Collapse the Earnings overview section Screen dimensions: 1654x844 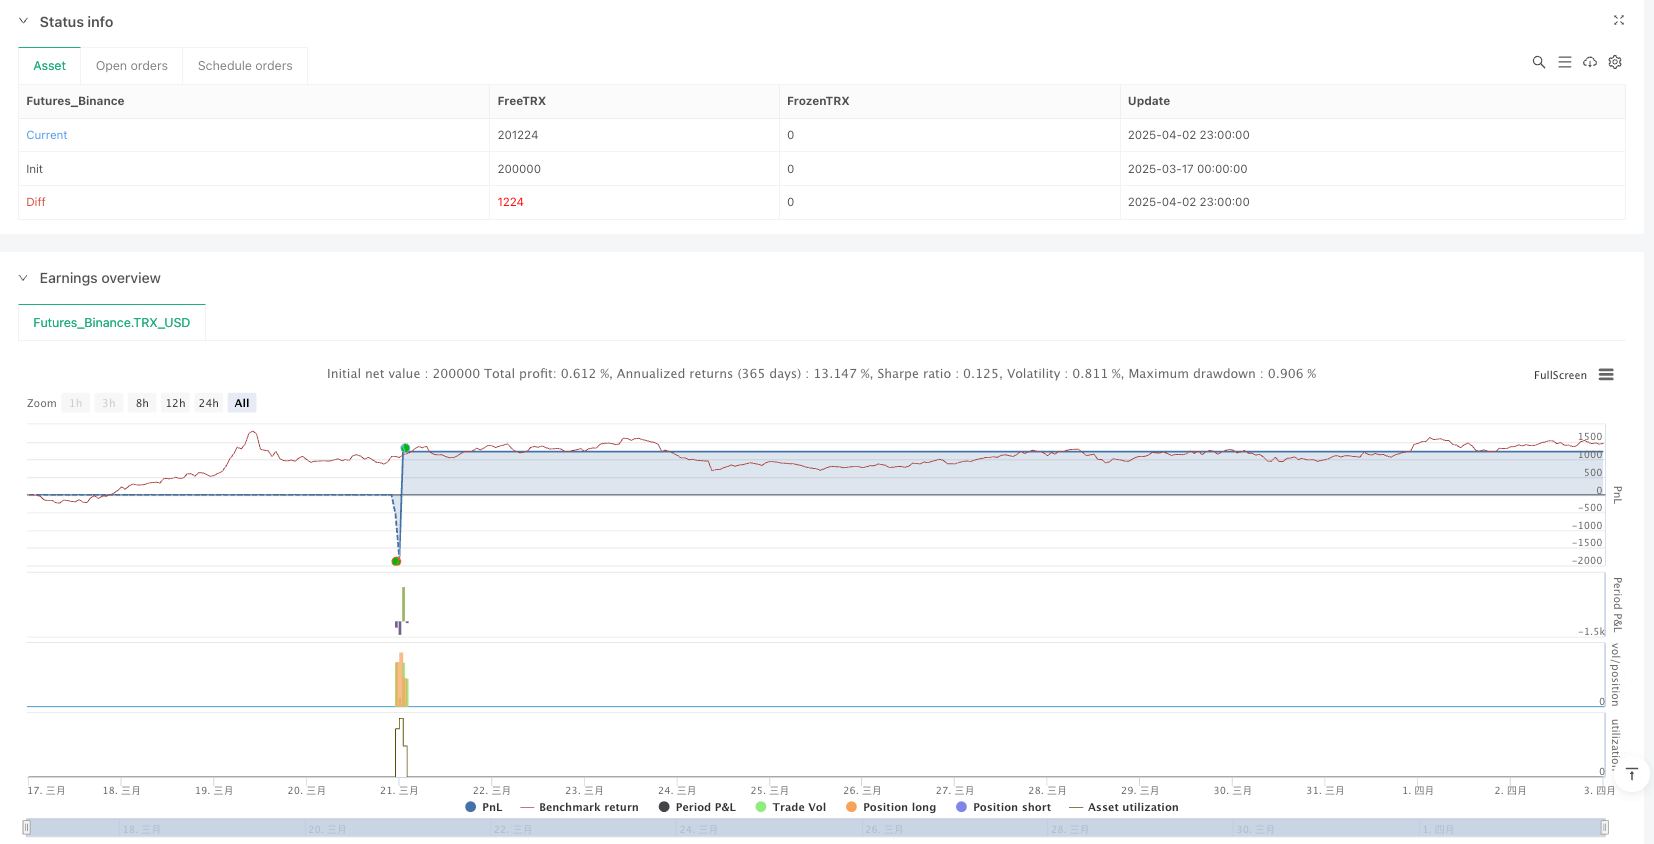click(23, 278)
